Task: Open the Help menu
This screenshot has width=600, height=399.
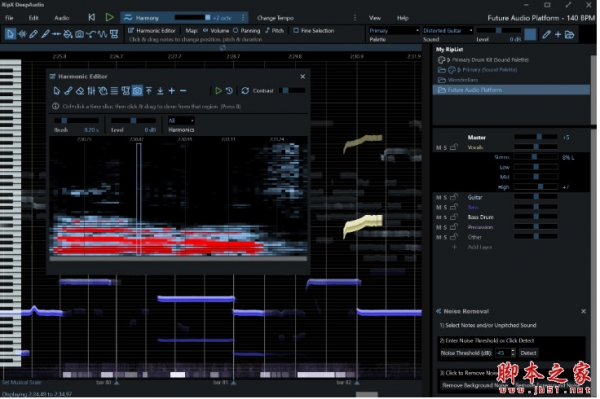Action: click(404, 18)
